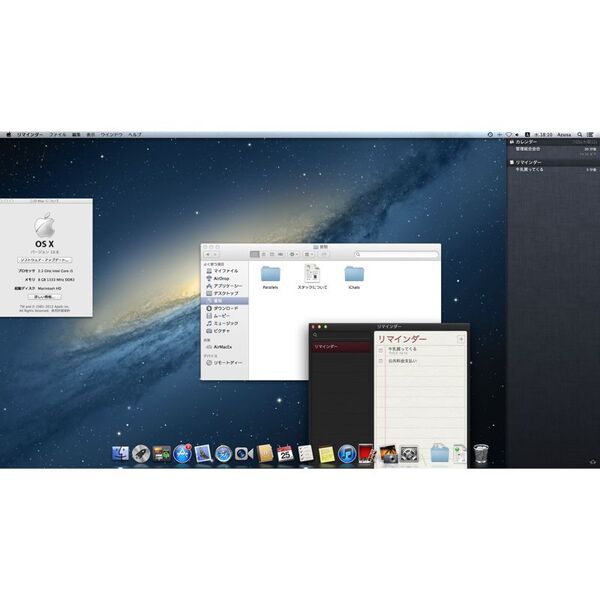Launch Safari compass icon in Dock
The width and height of the screenshot is (600, 600).
223,454
